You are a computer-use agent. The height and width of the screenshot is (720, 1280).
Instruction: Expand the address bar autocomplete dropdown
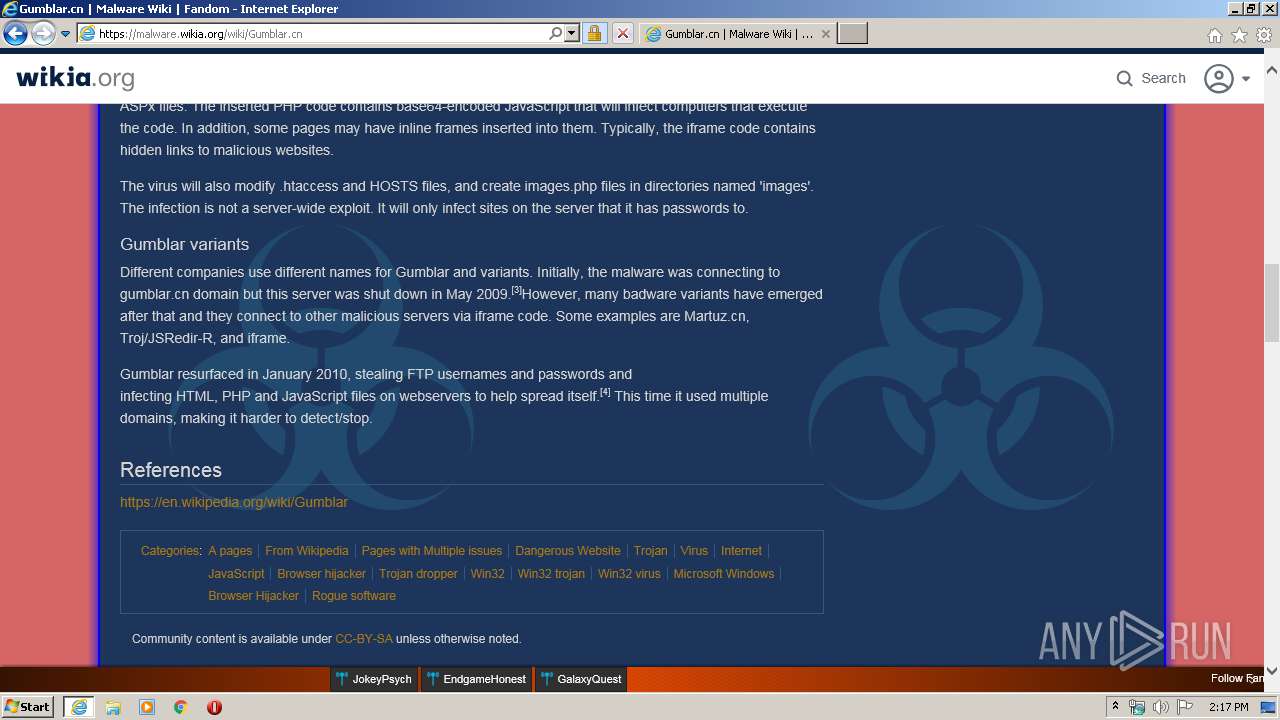tap(572, 33)
